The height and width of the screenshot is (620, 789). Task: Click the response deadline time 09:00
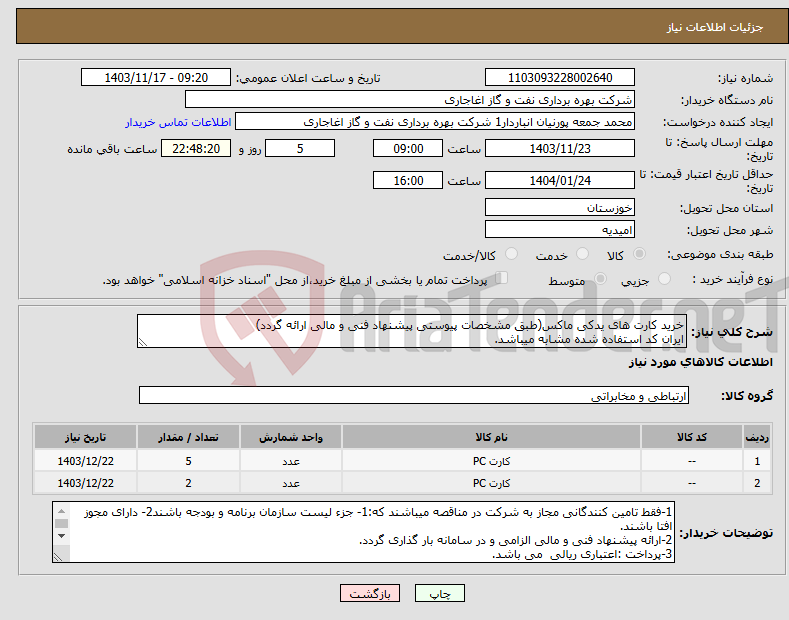point(408,148)
